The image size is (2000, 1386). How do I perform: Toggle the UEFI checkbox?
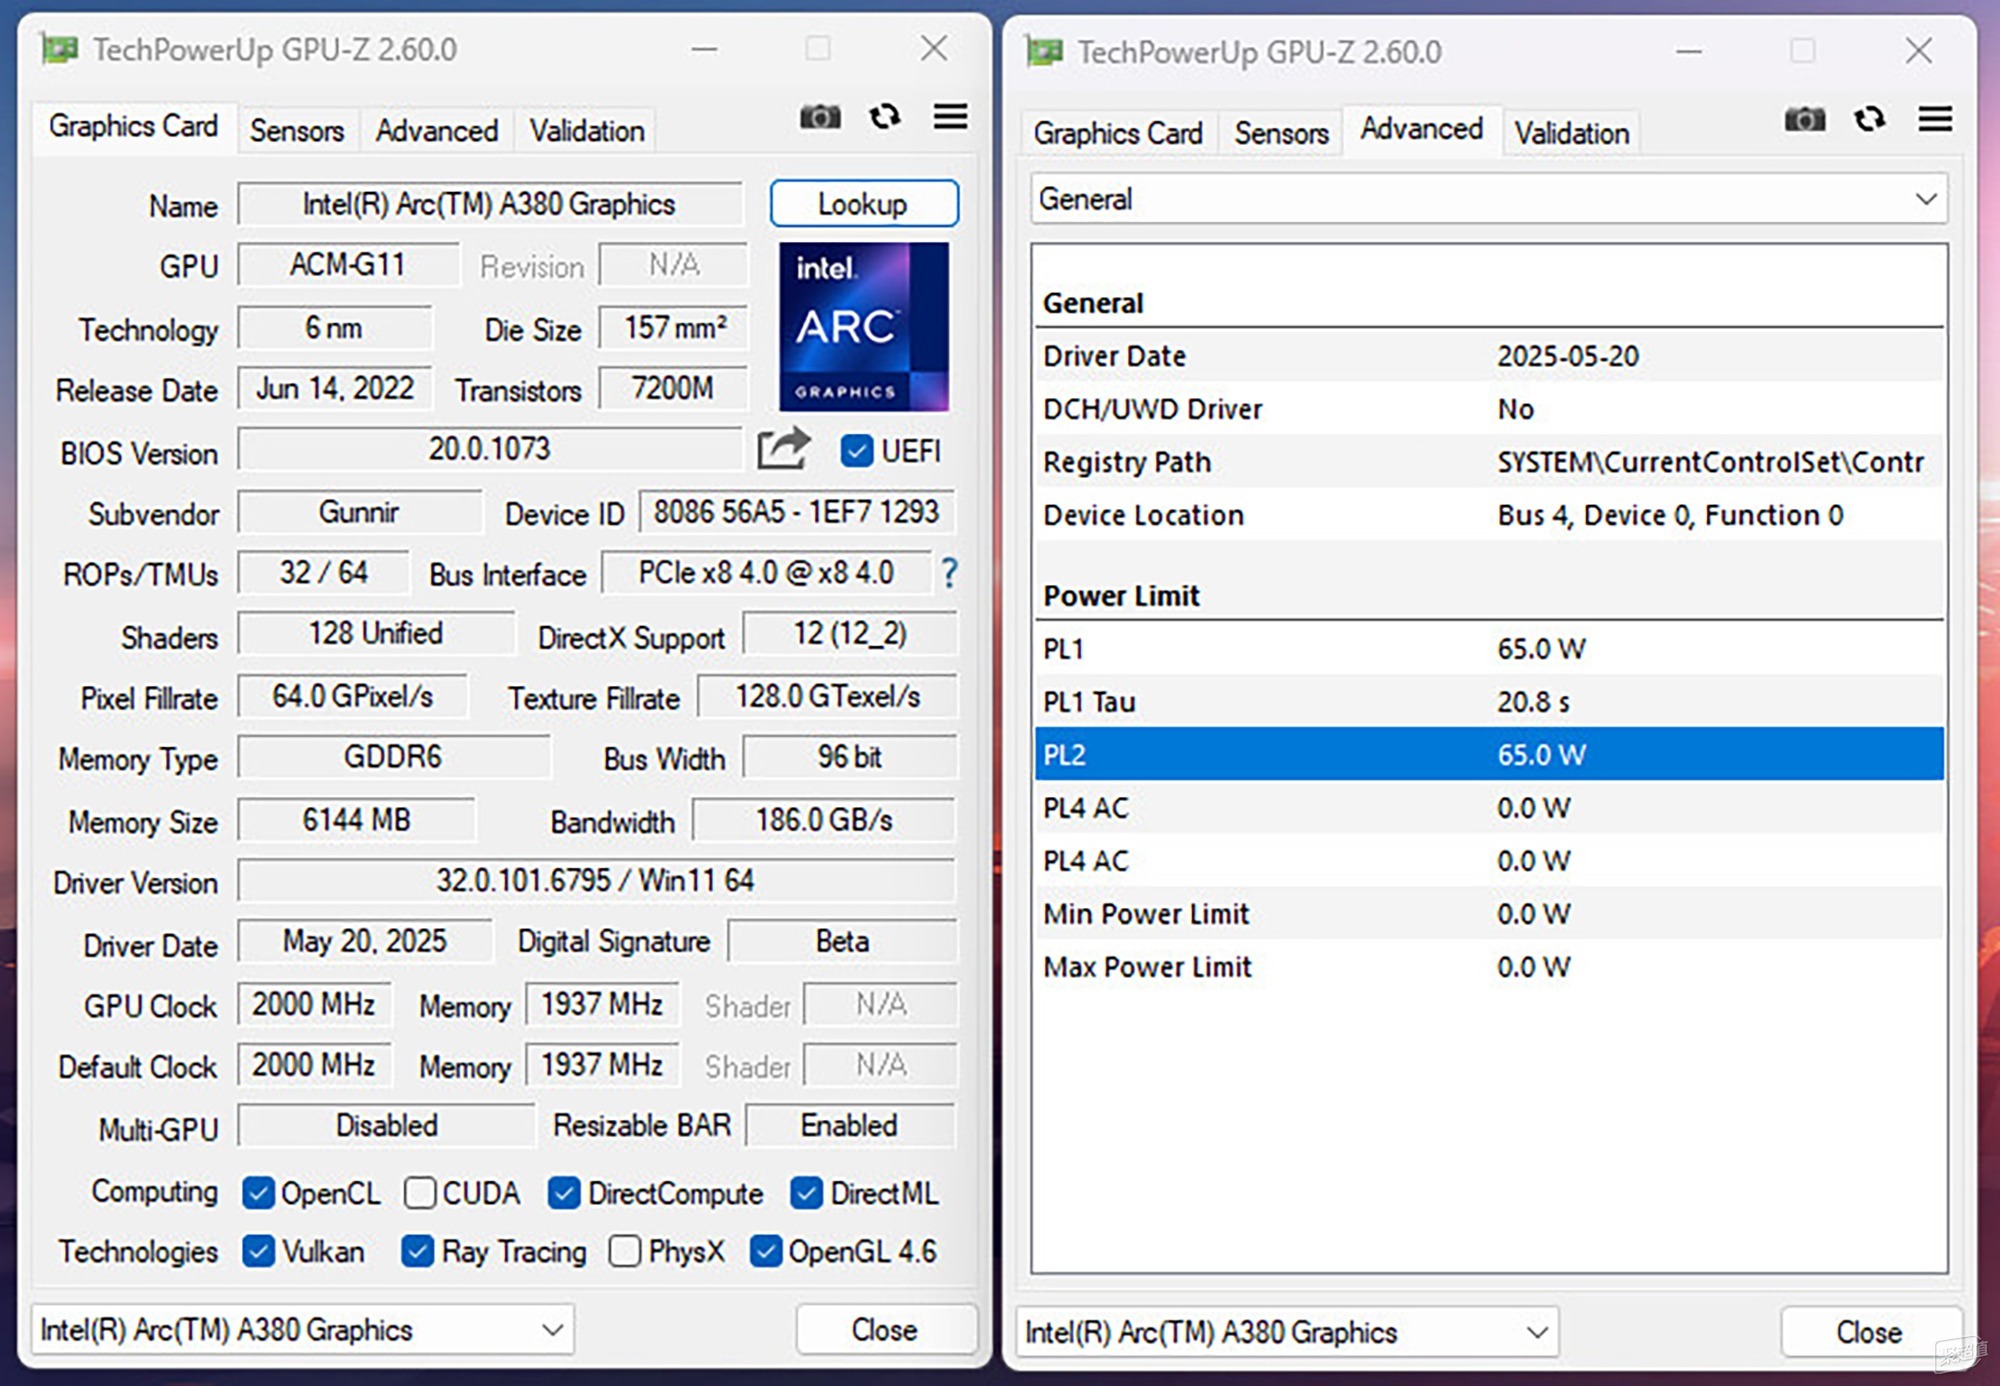[x=856, y=451]
